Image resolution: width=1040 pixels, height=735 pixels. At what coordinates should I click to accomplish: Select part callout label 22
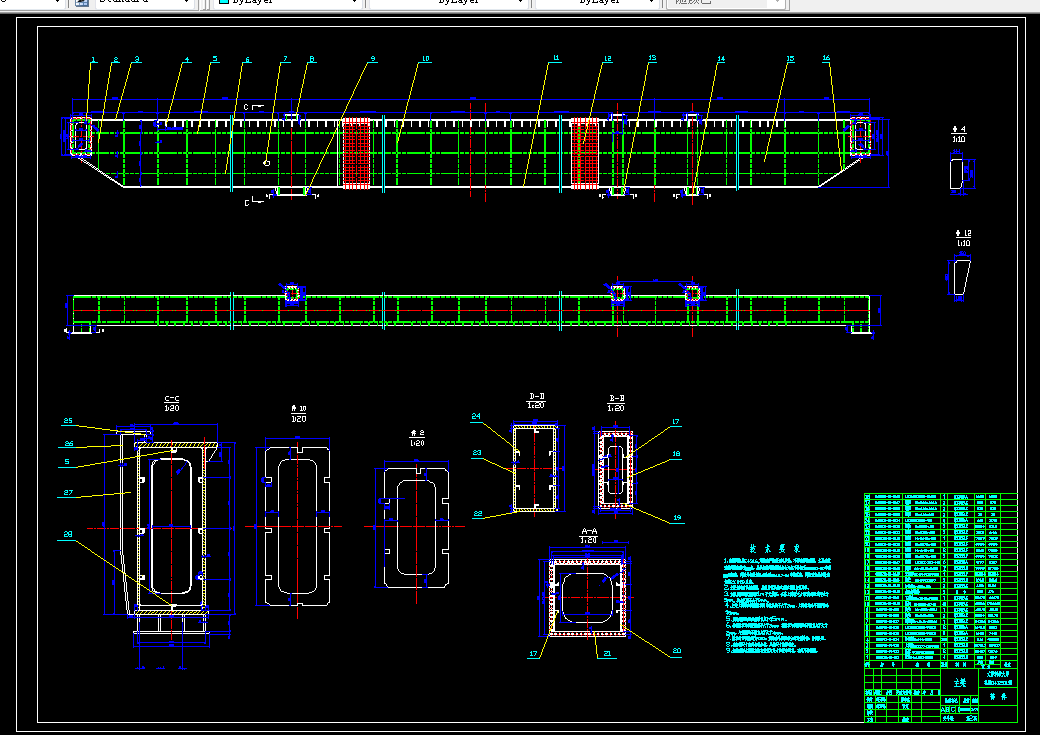click(478, 514)
